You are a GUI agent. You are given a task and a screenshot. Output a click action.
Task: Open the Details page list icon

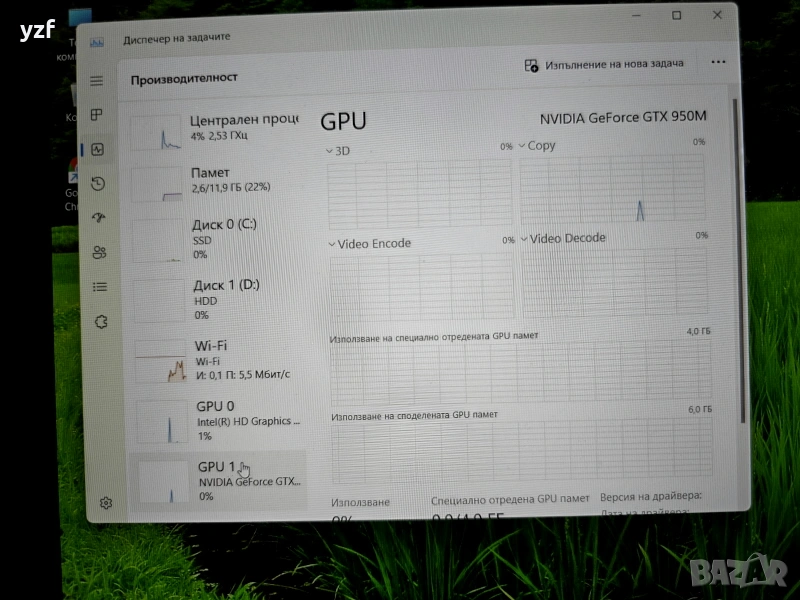[x=99, y=287]
